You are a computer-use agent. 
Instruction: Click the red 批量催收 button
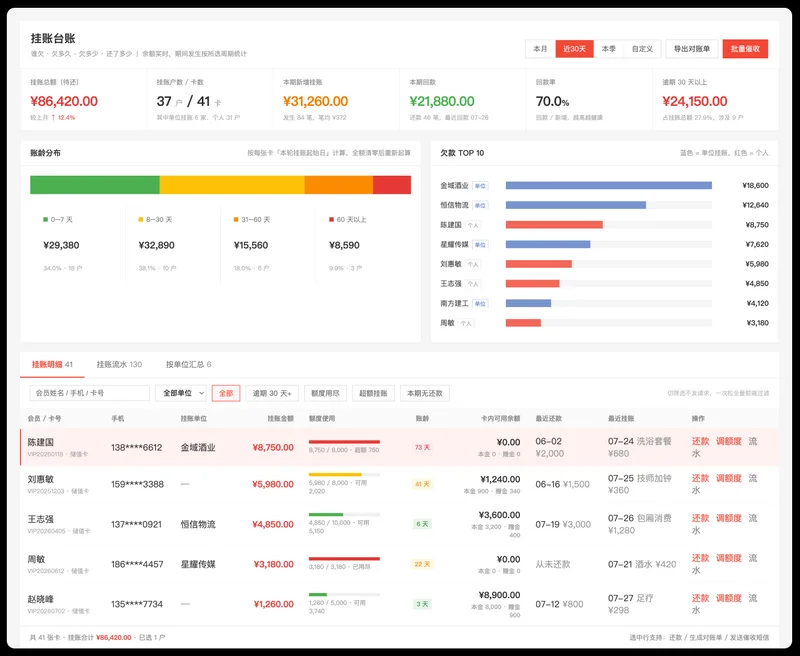pos(745,49)
